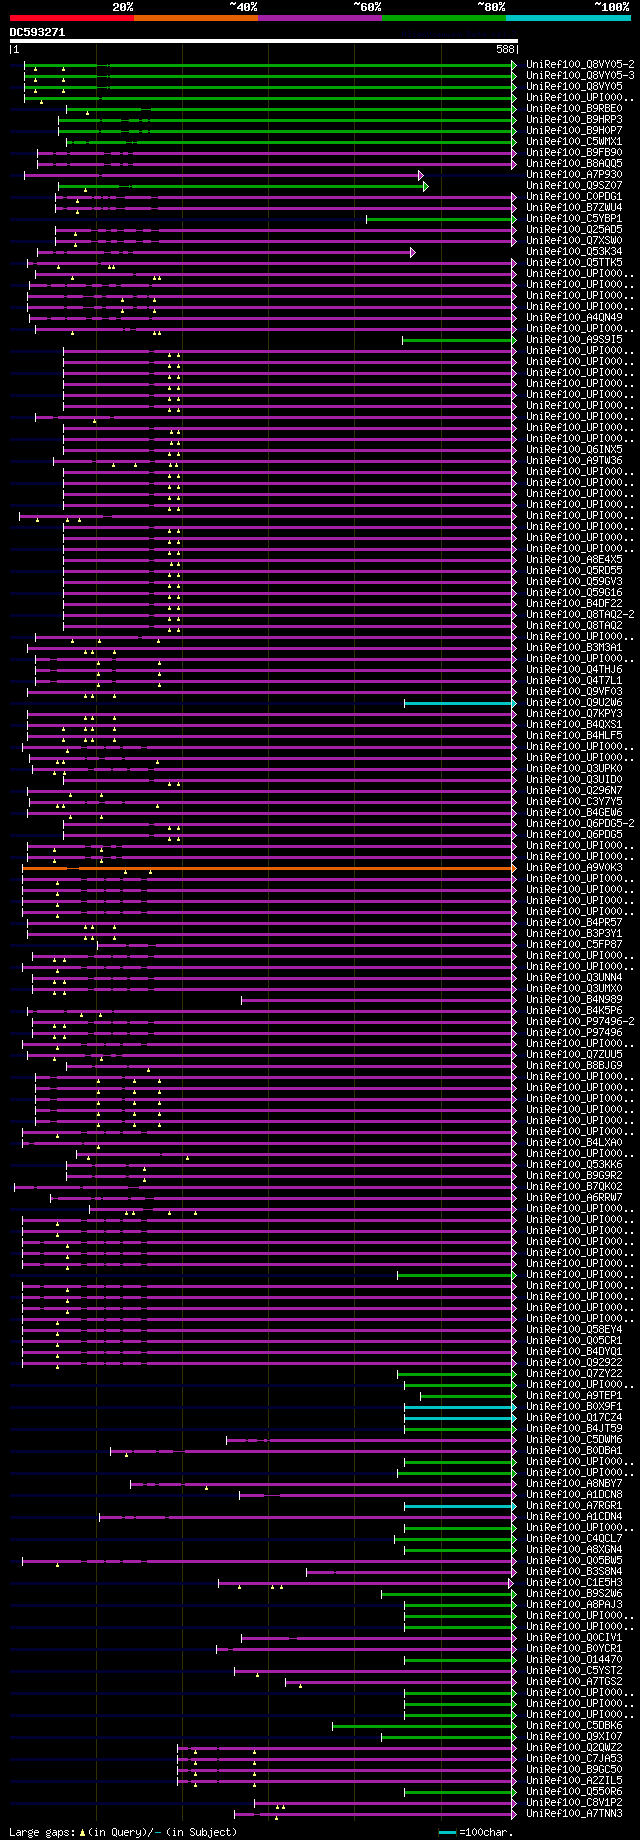Screen dimensions: 640x1840
Task: Select UniRef100_Q8TAQ2-2 label
Action: tap(580, 614)
